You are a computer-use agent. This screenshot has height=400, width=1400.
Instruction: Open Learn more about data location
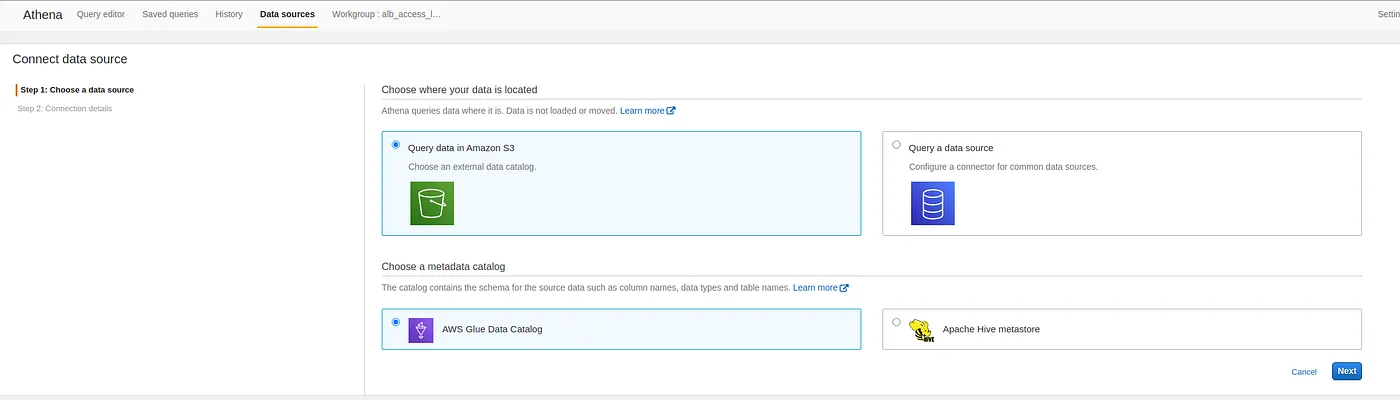pyautogui.click(x=642, y=111)
